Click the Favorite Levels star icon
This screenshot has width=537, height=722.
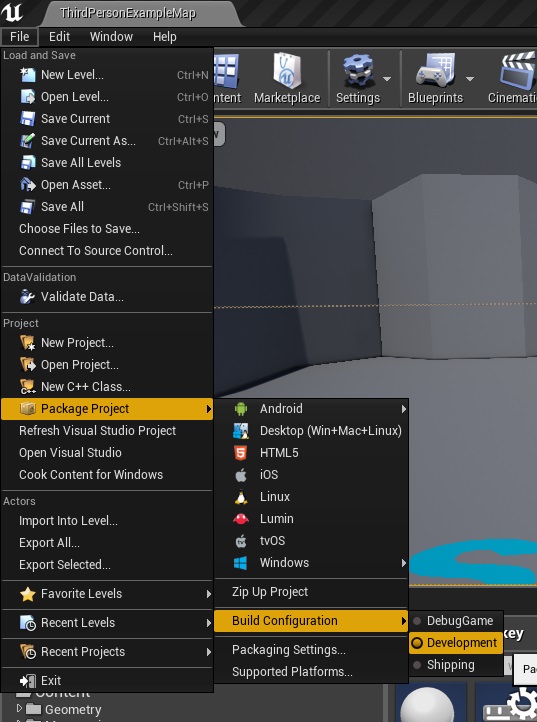tap(28, 594)
